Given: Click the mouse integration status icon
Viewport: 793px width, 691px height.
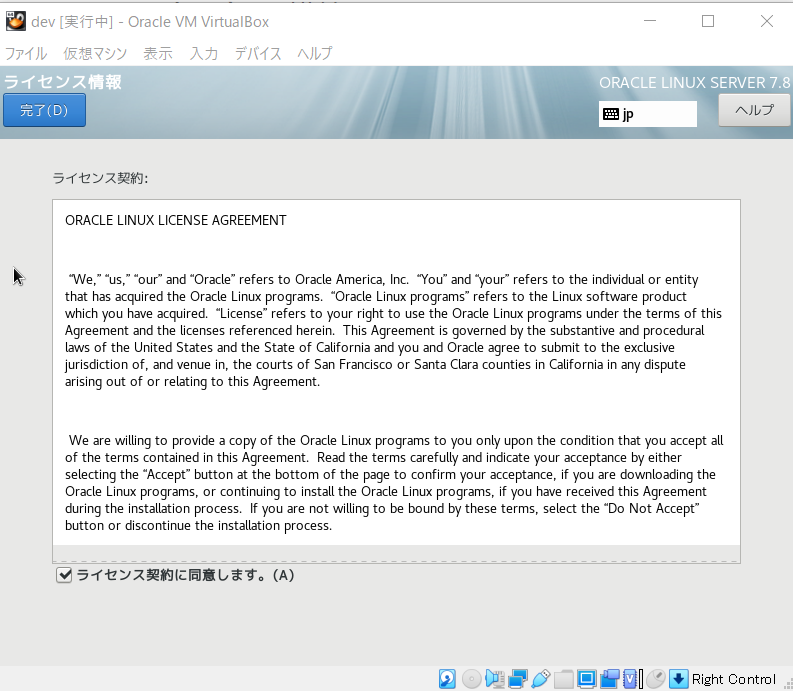Looking at the screenshot, I should click(656, 678).
